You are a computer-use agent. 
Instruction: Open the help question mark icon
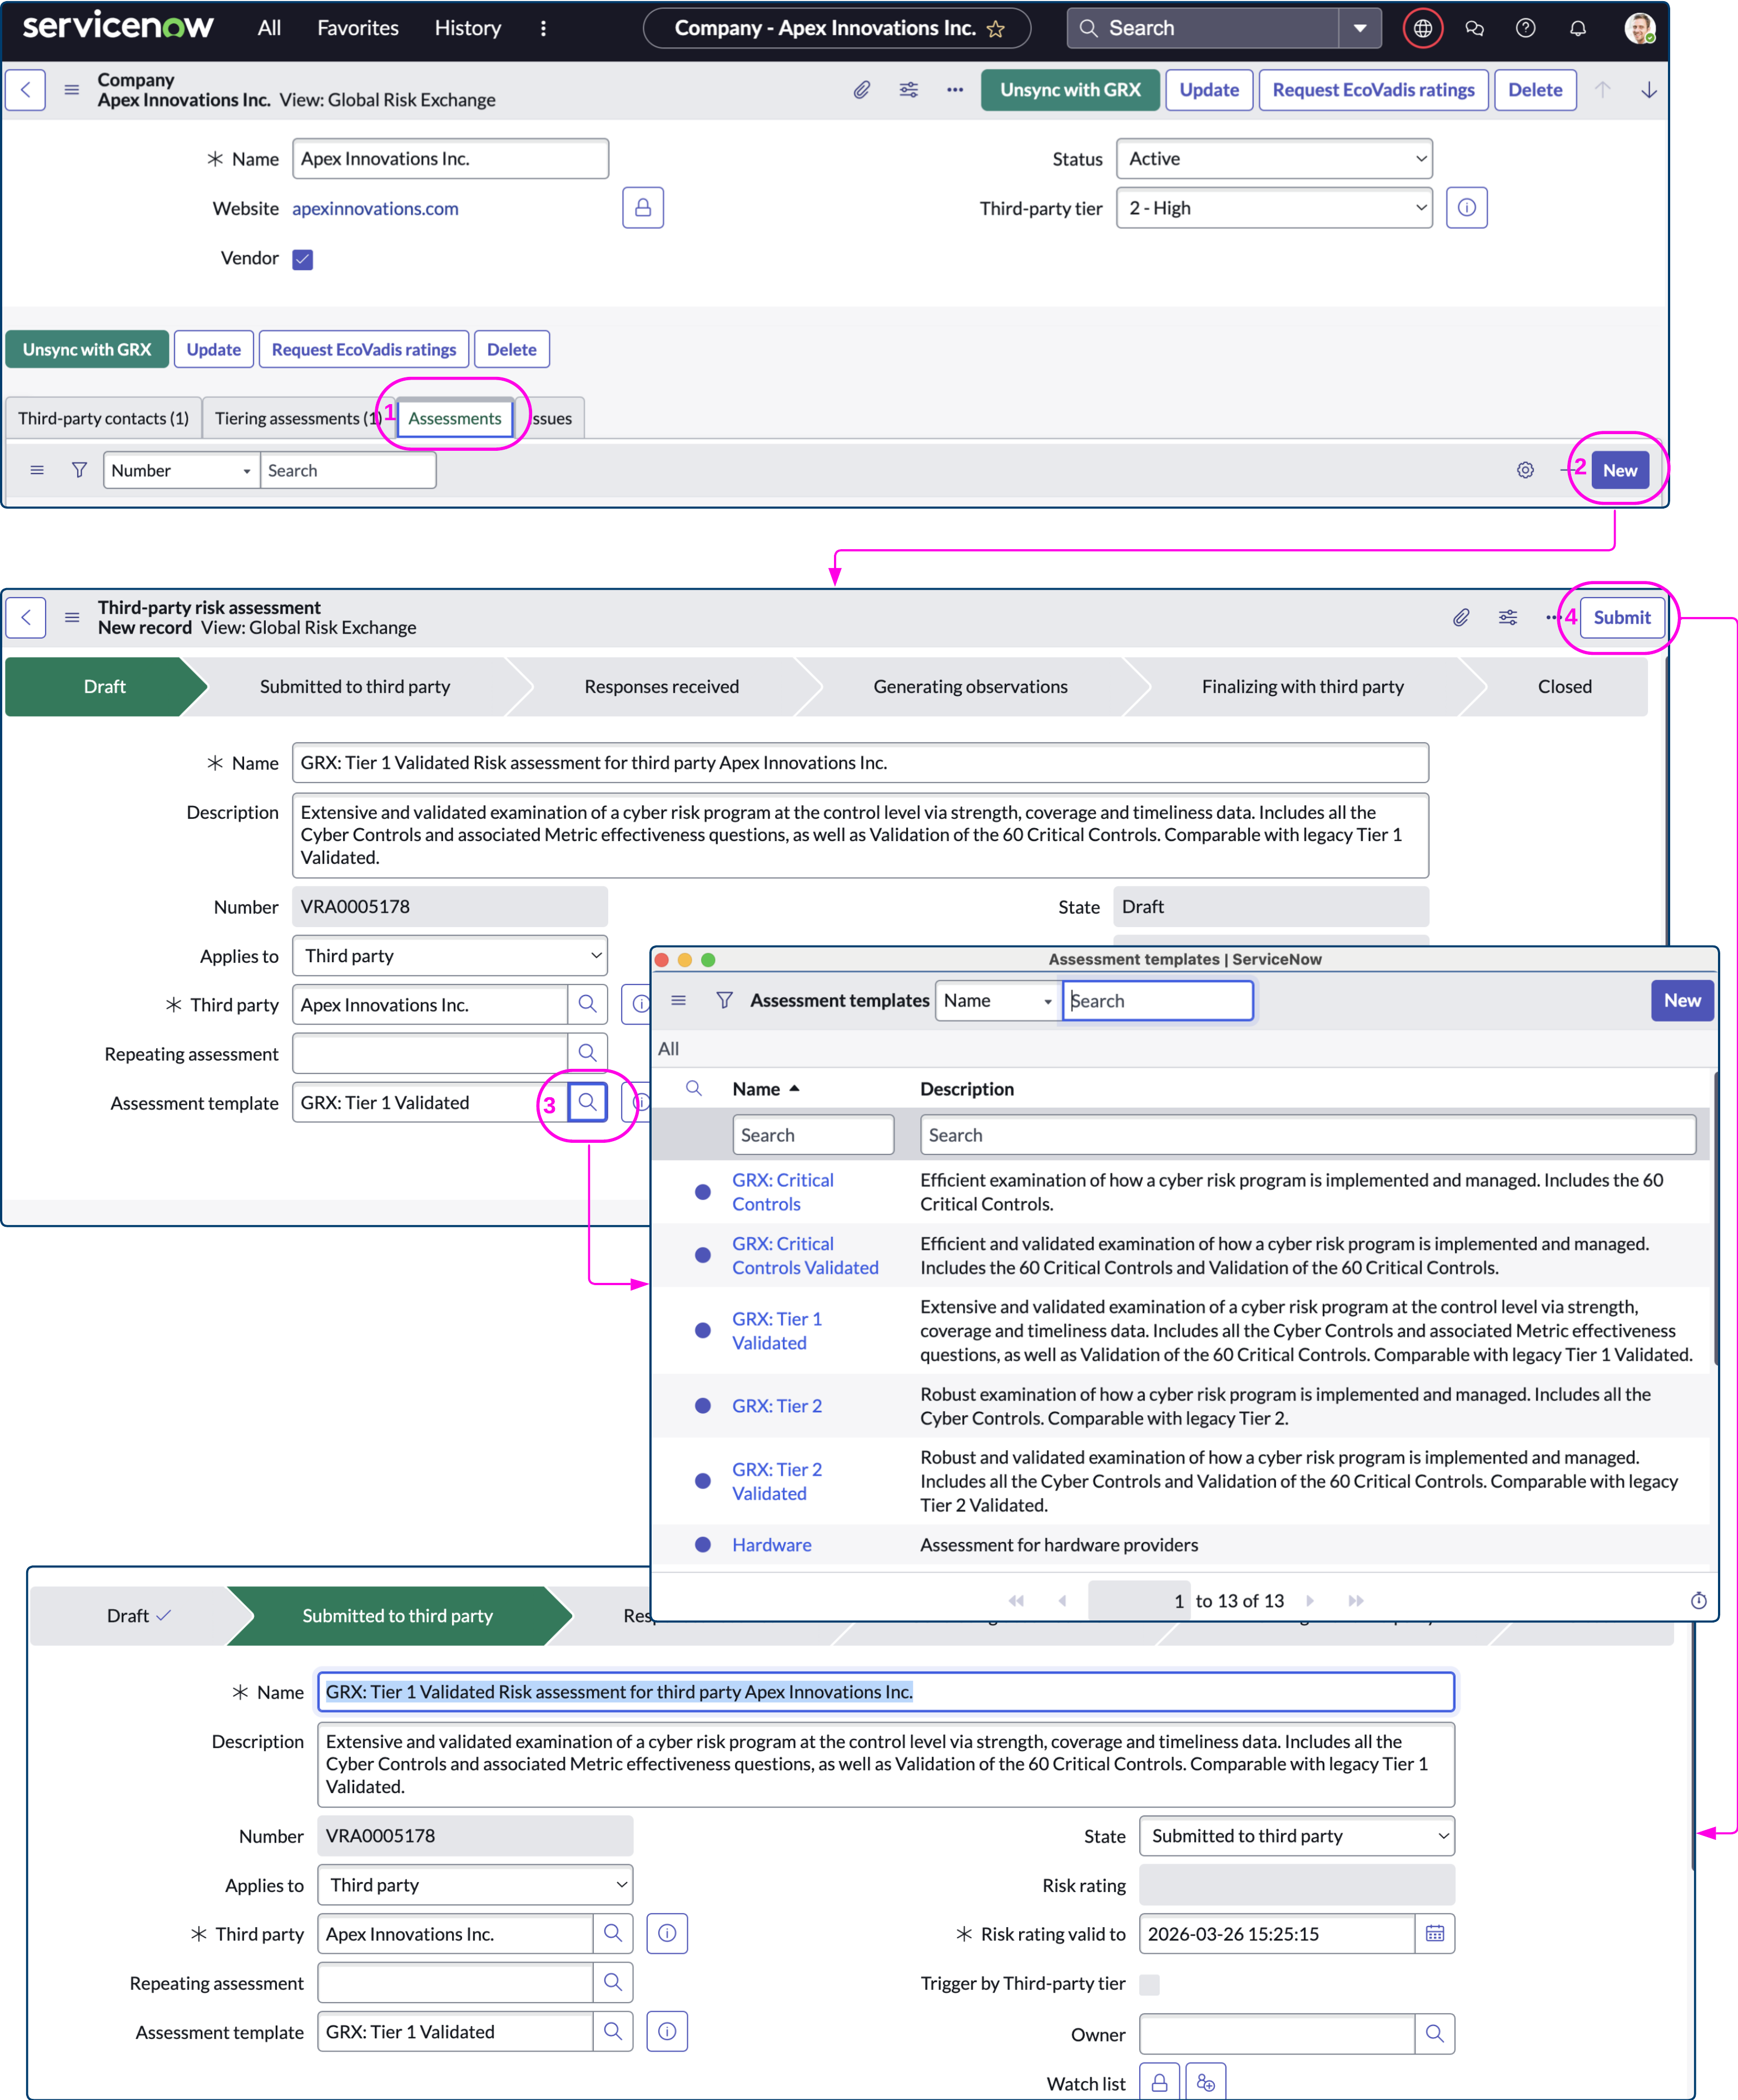click(x=1525, y=28)
